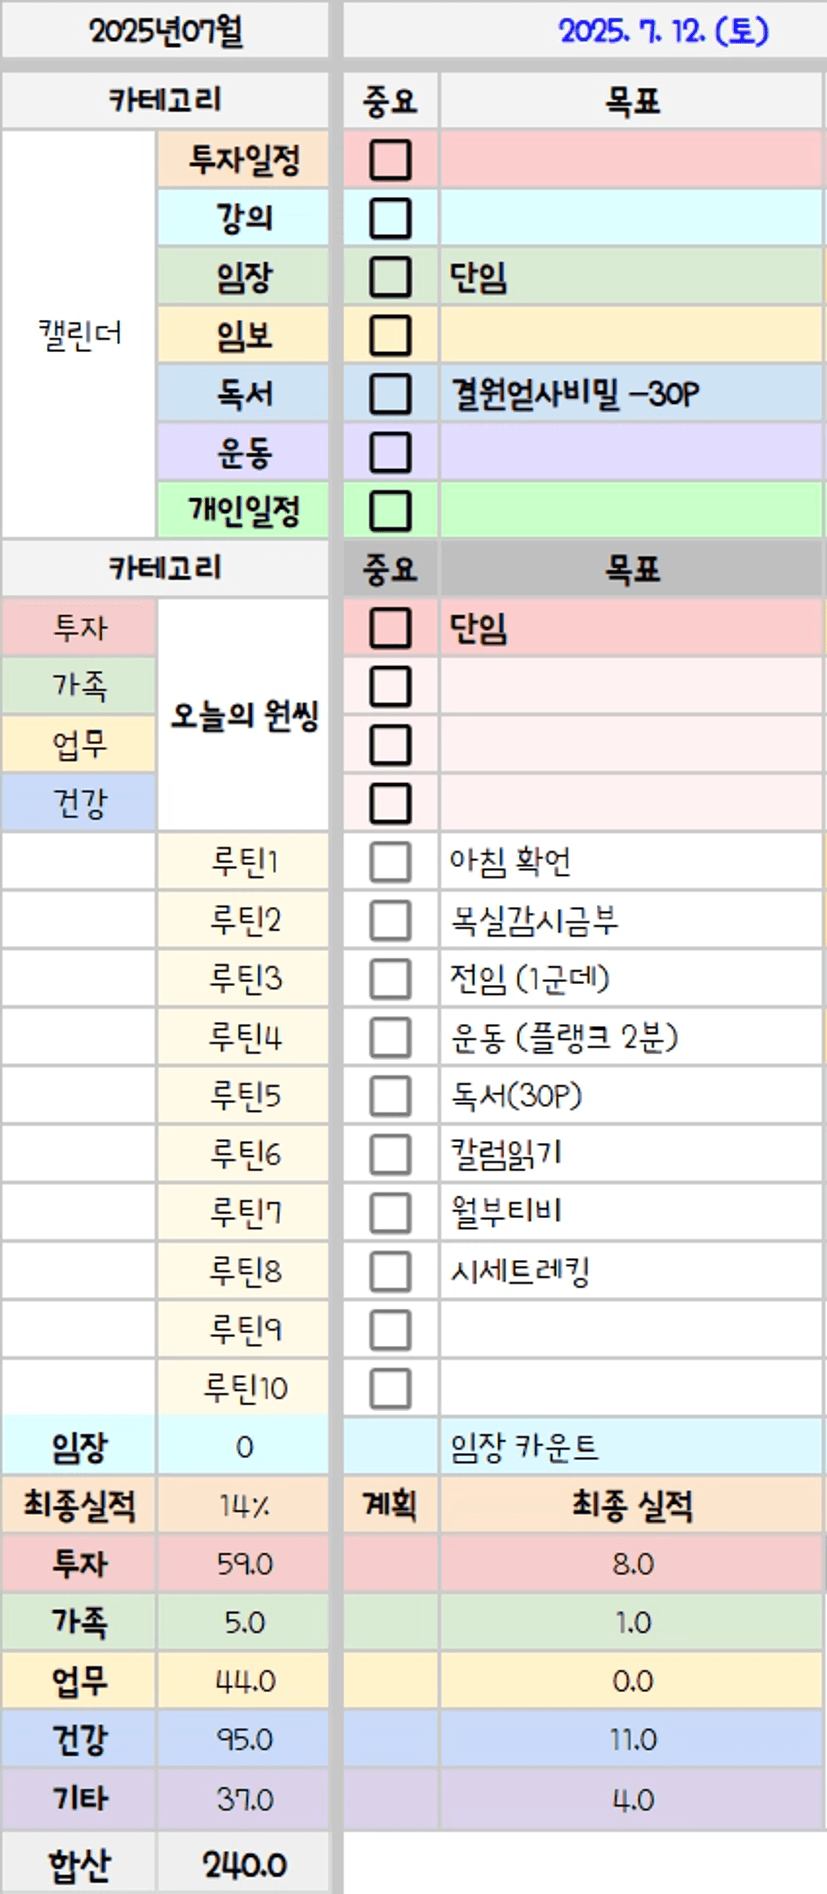This screenshot has height=1894, width=827.
Task: Click the 임장 카운트 cell
Action: pos(632,1446)
